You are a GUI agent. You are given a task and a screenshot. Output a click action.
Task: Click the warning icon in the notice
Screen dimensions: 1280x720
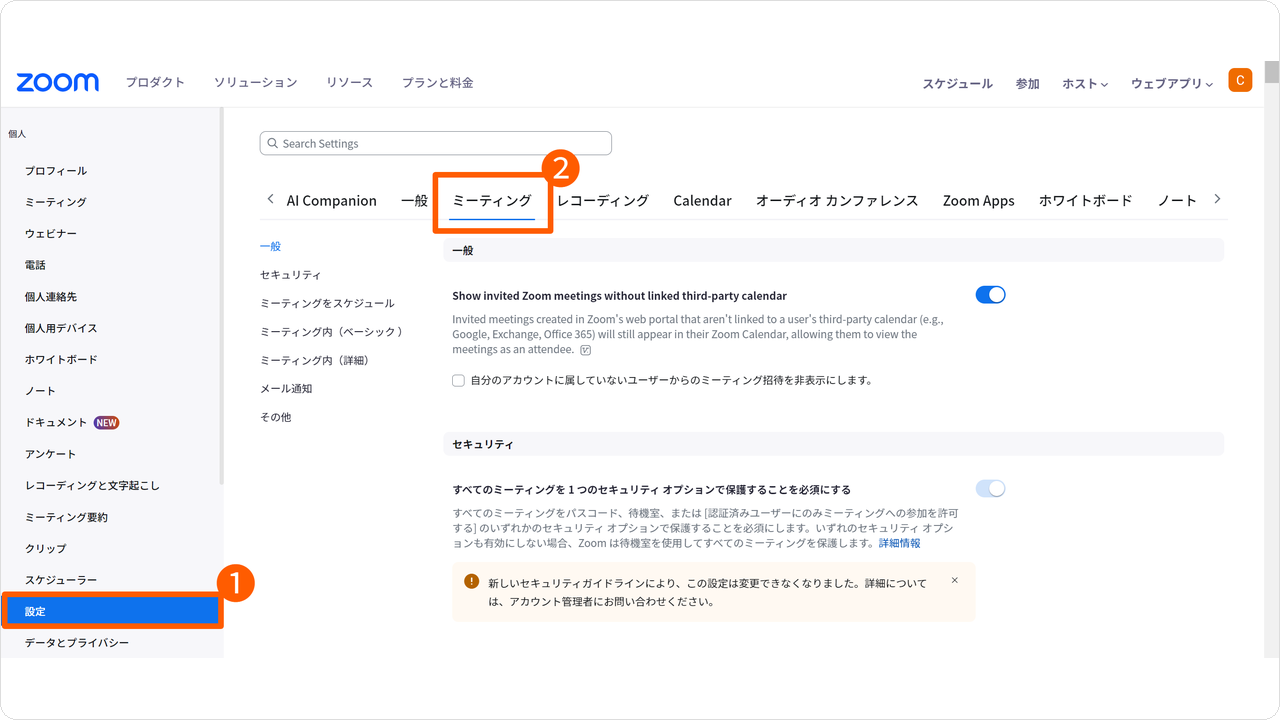click(x=471, y=582)
